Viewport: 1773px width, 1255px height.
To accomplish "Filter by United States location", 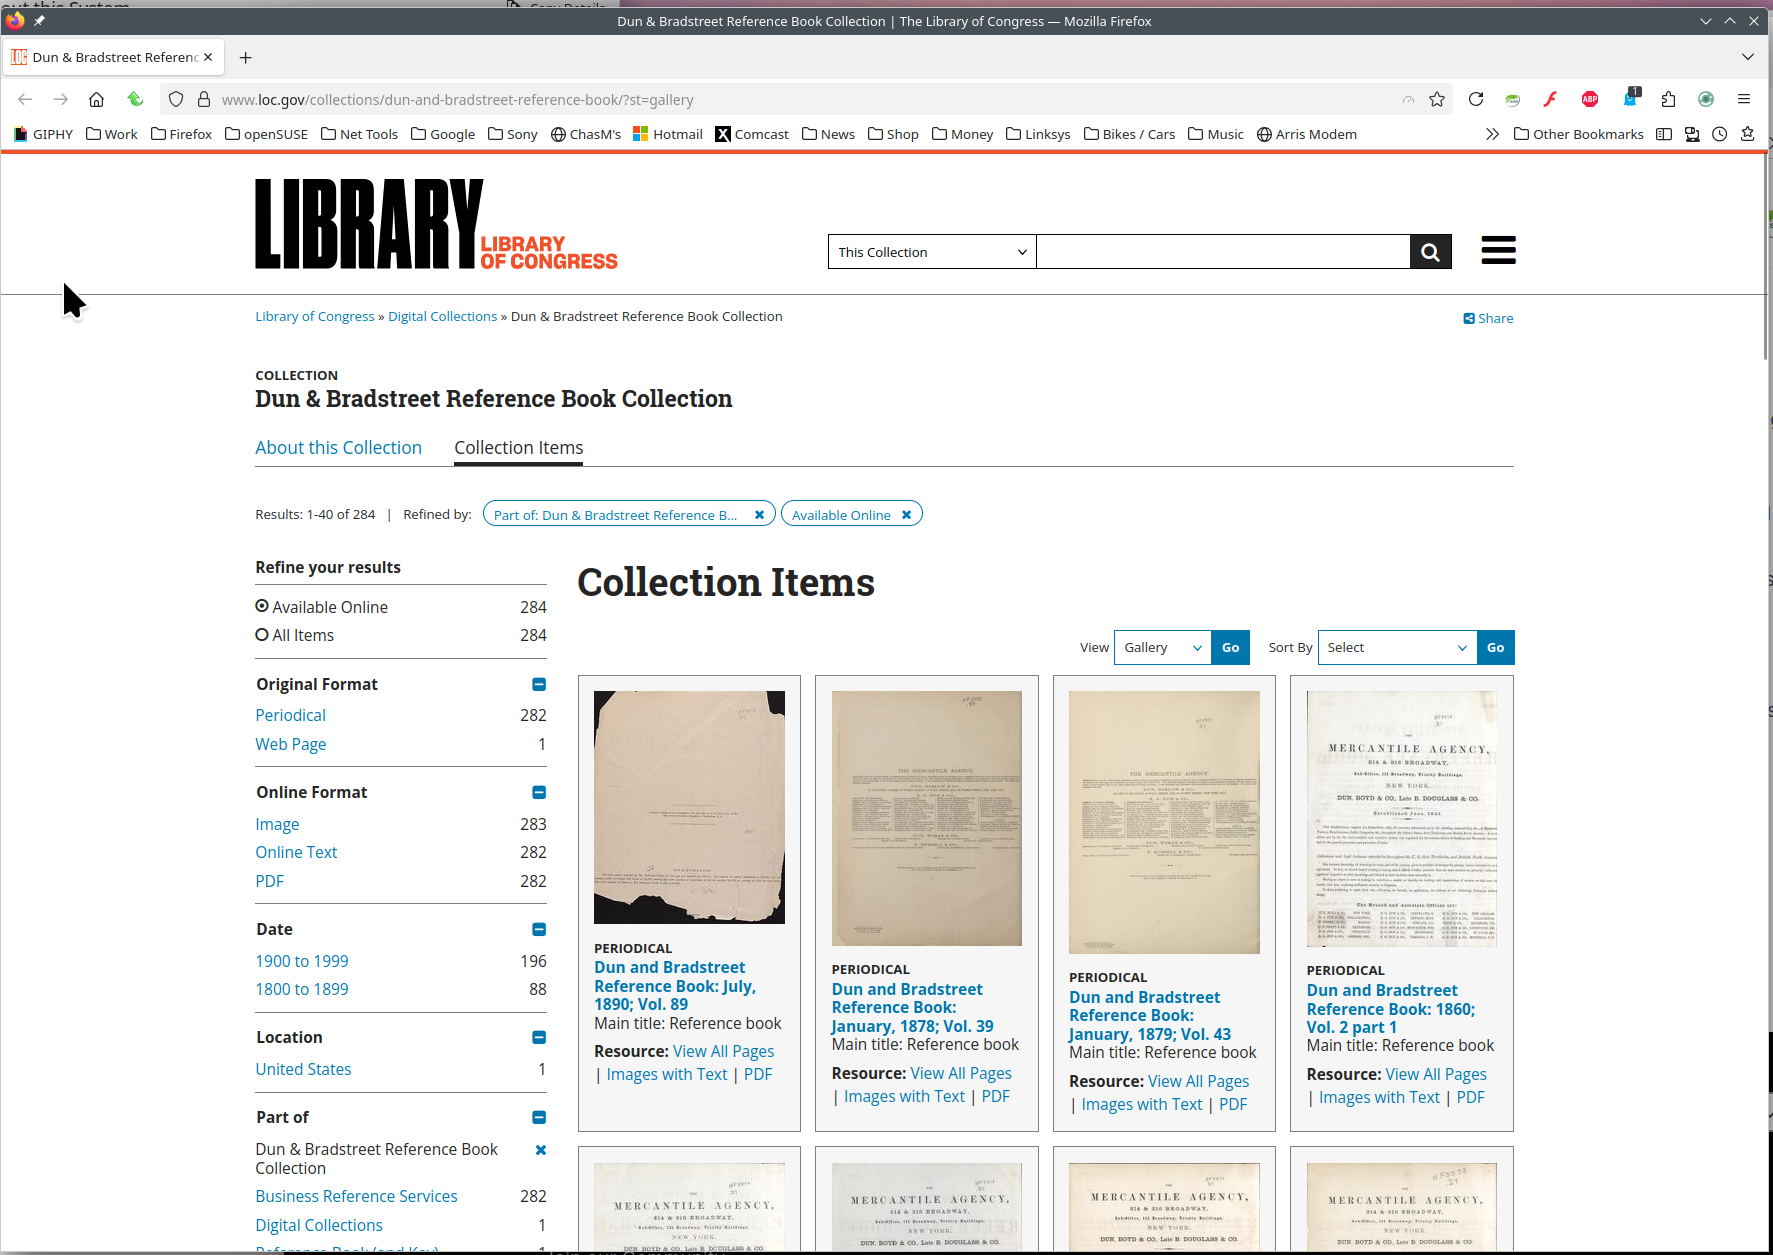I will [303, 1069].
